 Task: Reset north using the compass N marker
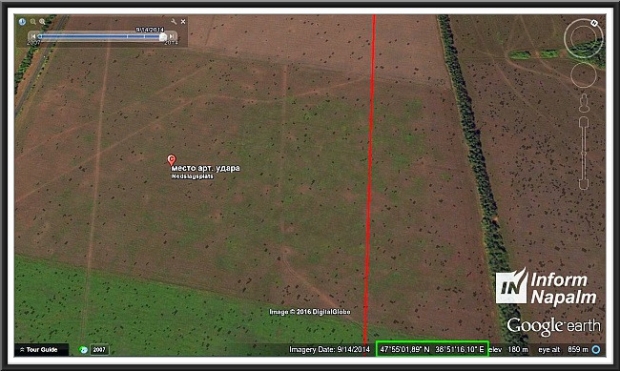pyautogui.click(x=594, y=23)
